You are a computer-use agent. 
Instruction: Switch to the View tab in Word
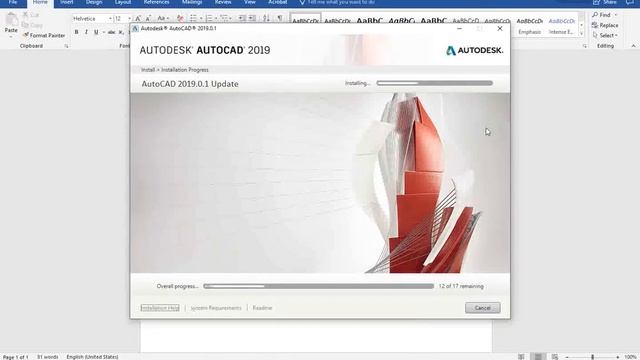250,2
